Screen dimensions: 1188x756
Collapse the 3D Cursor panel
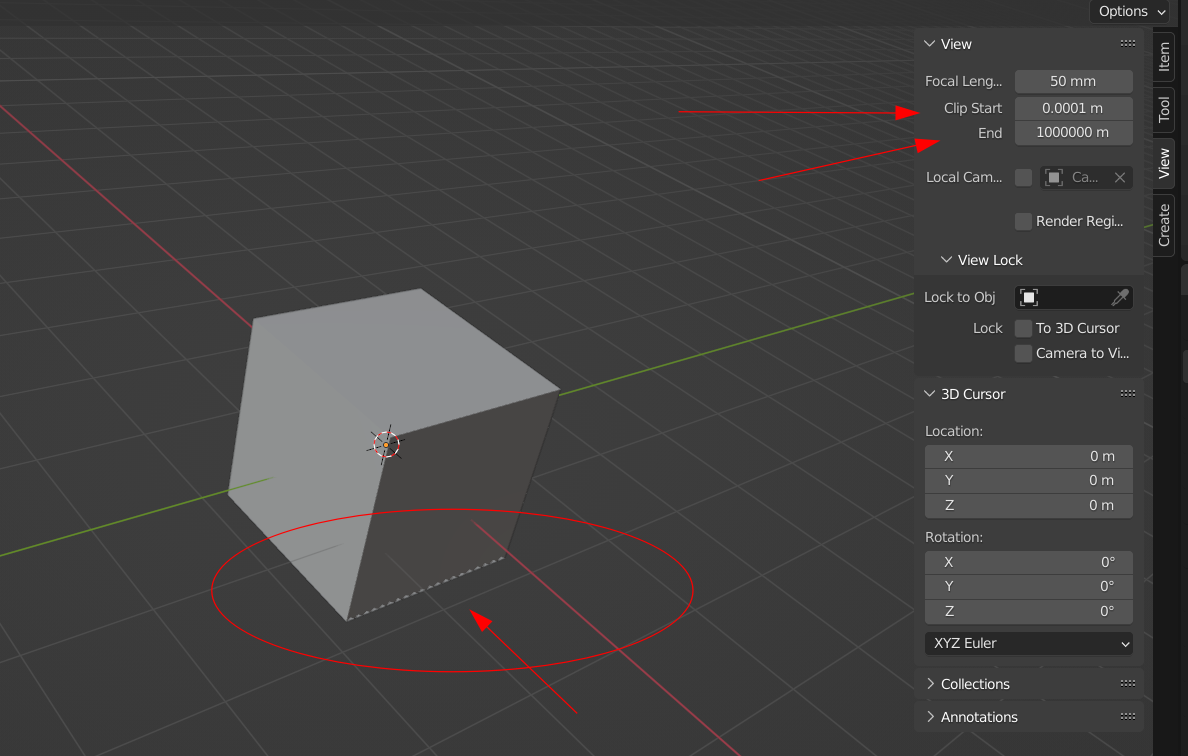pos(930,394)
